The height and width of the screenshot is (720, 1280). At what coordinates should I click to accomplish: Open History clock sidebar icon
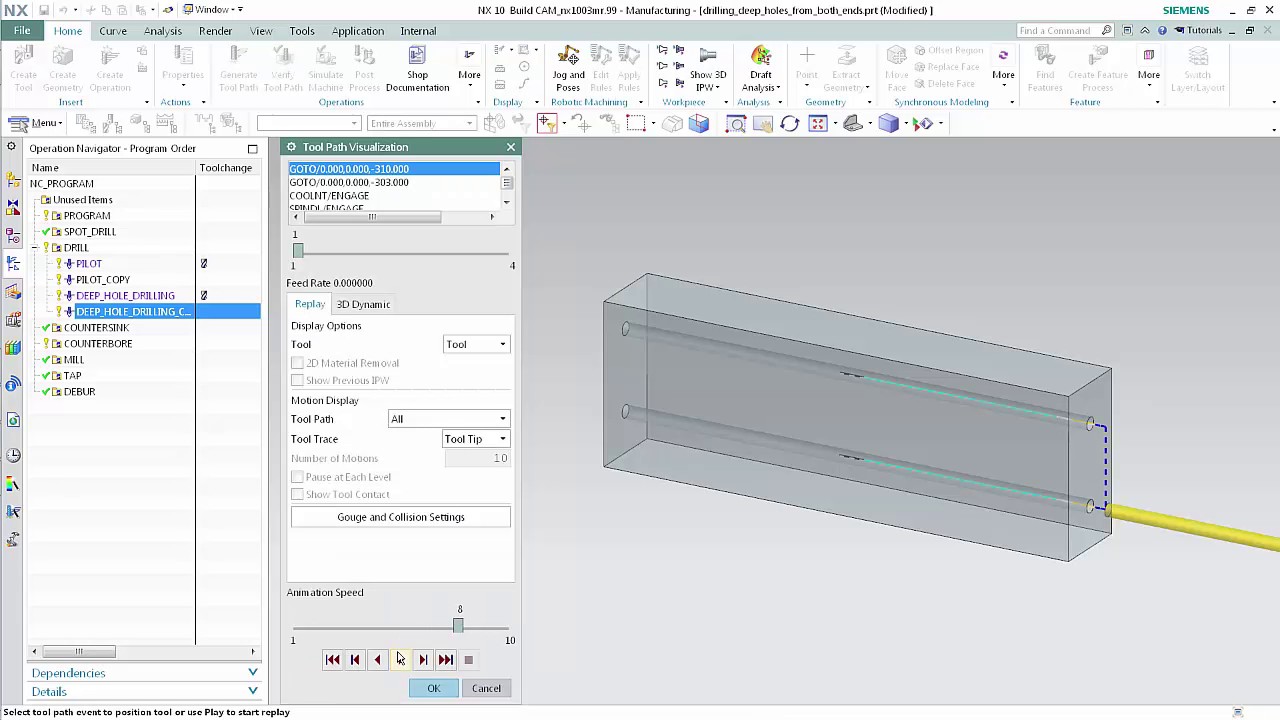coord(13,455)
